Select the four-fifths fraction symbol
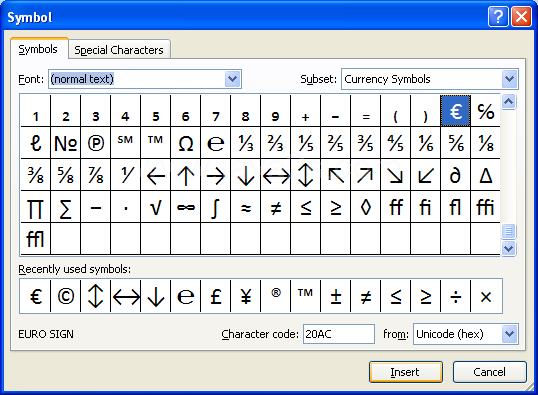The image size is (538, 395). point(396,143)
